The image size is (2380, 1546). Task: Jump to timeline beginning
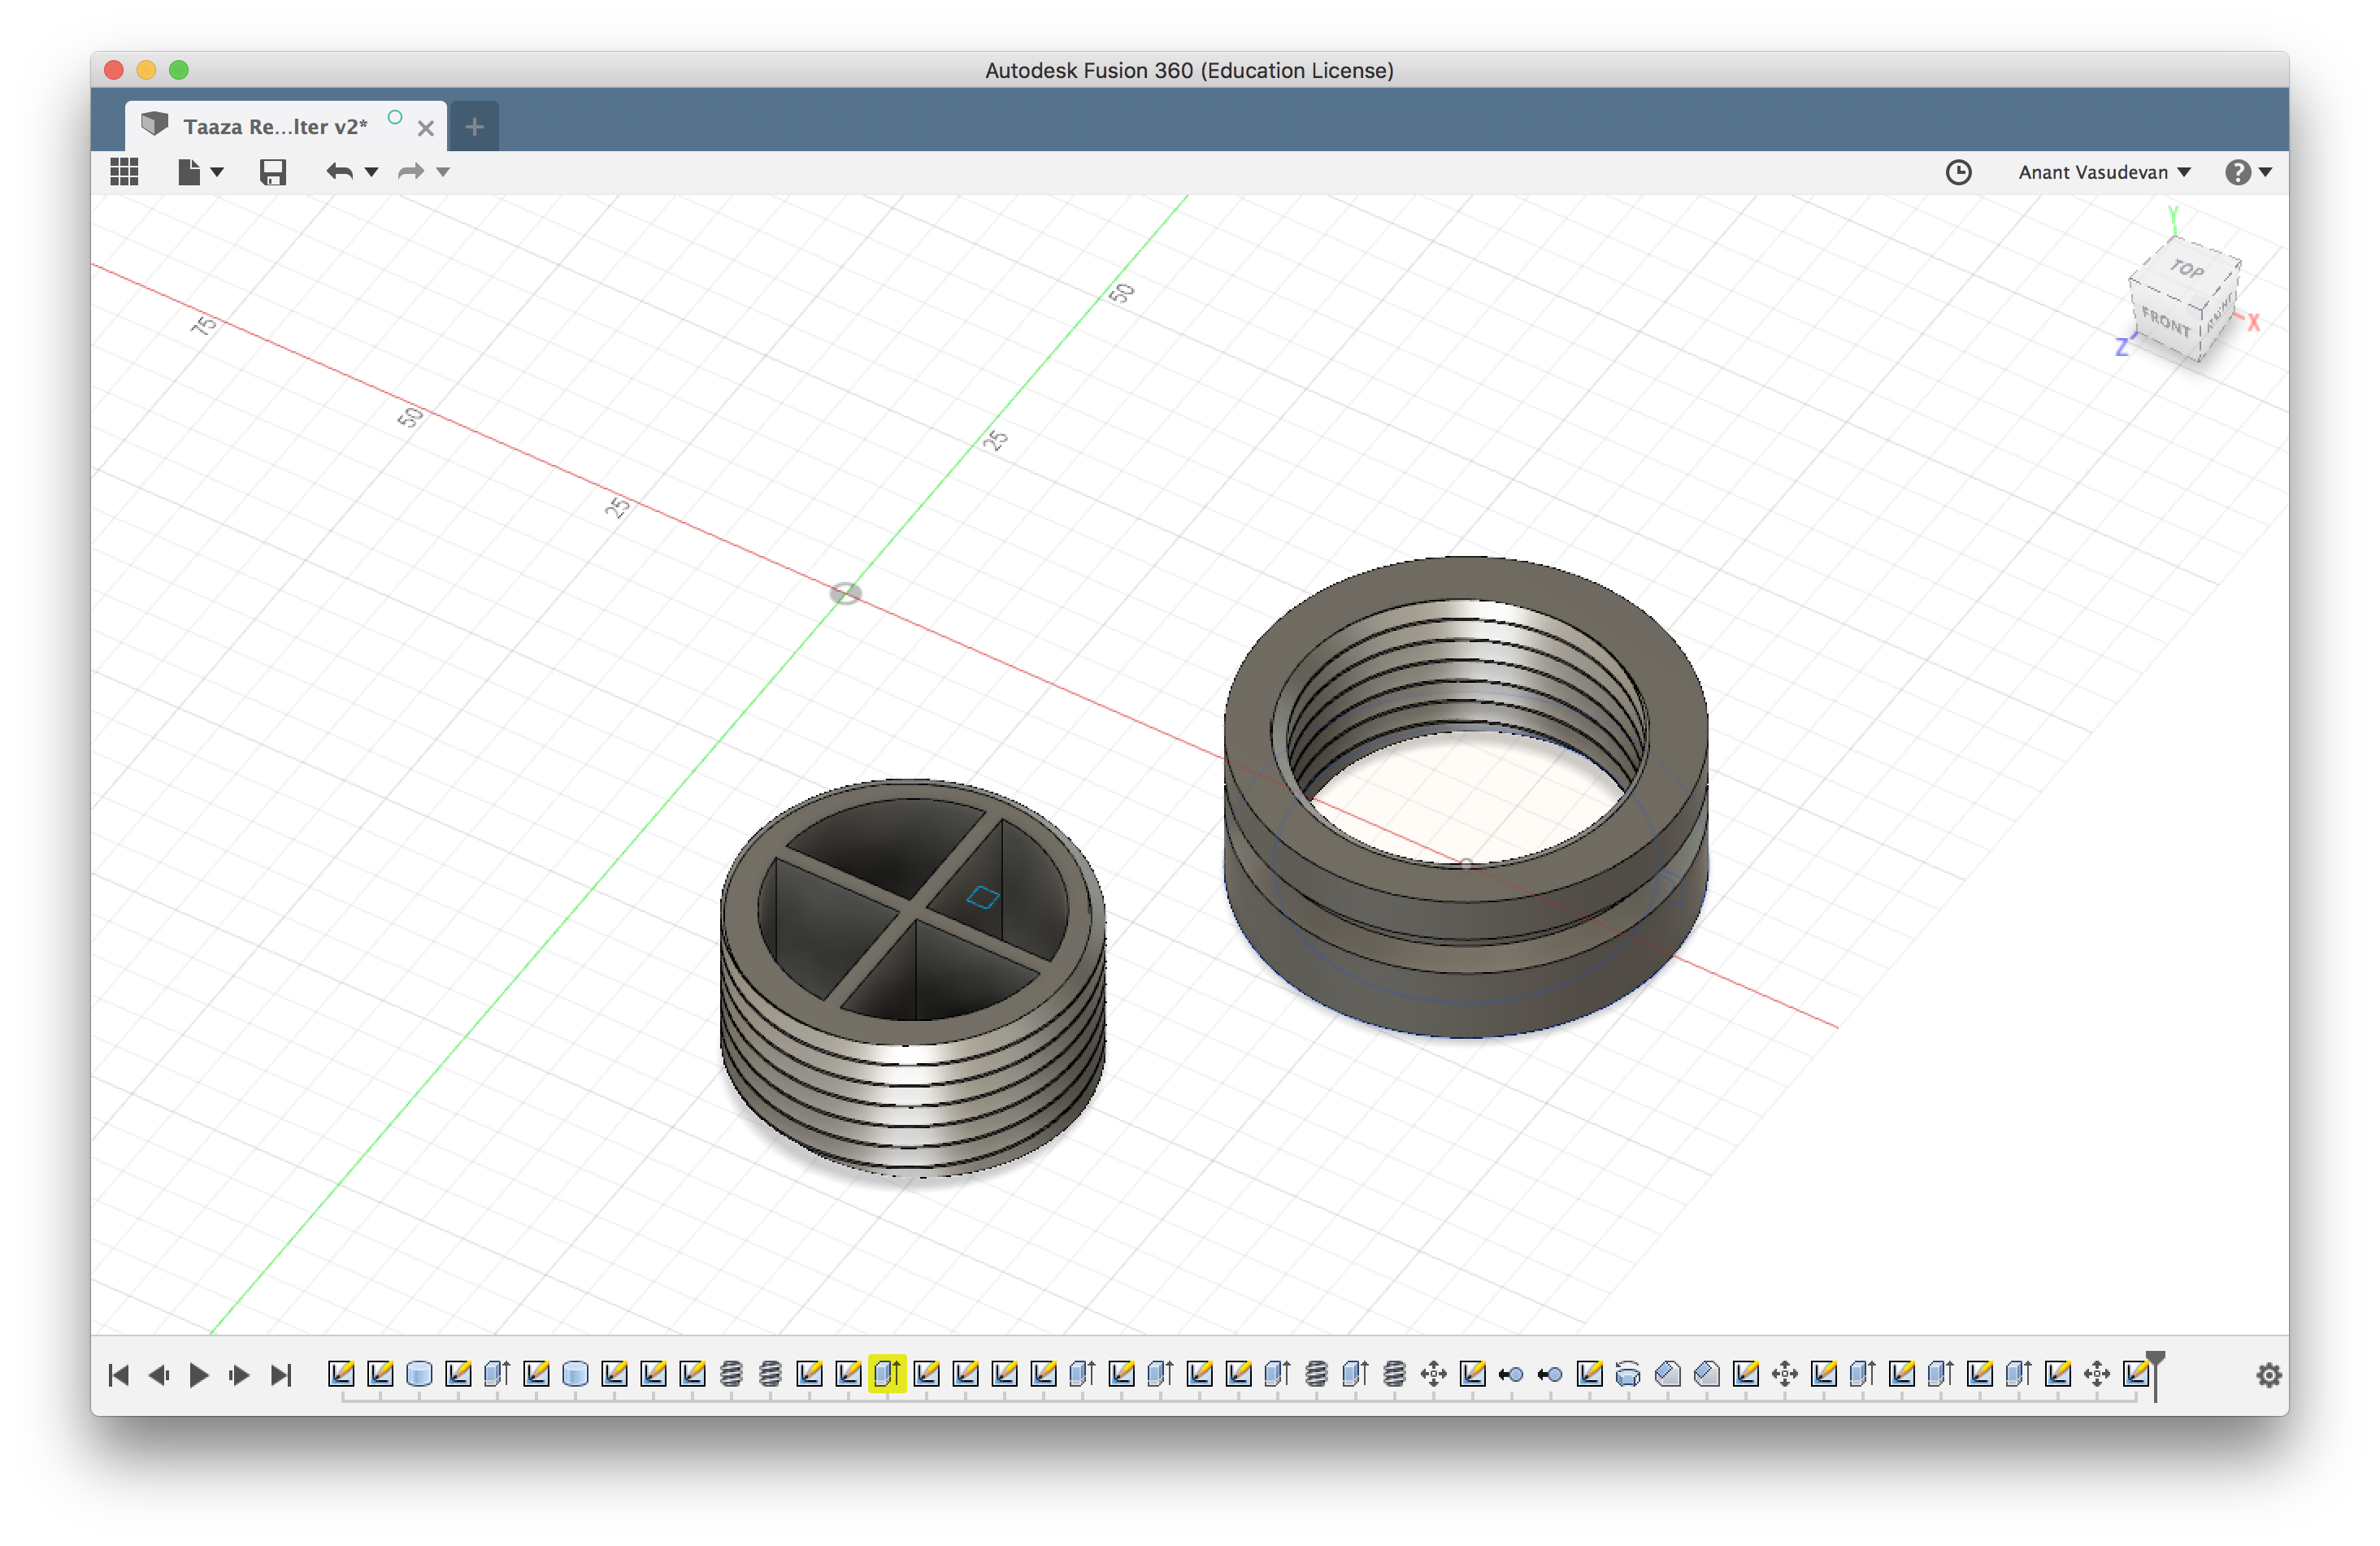[118, 1375]
